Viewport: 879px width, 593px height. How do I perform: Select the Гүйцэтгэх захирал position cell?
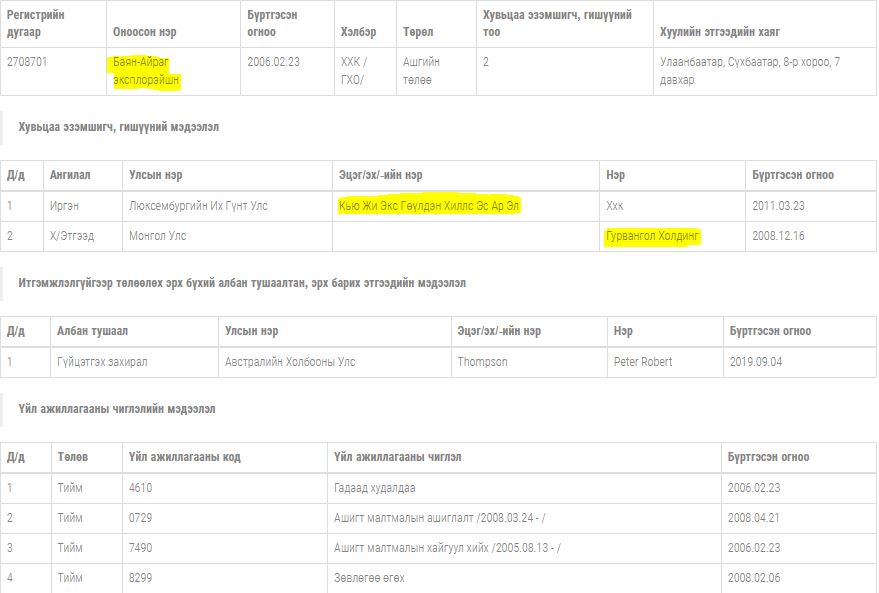pyautogui.click(x=102, y=362)
